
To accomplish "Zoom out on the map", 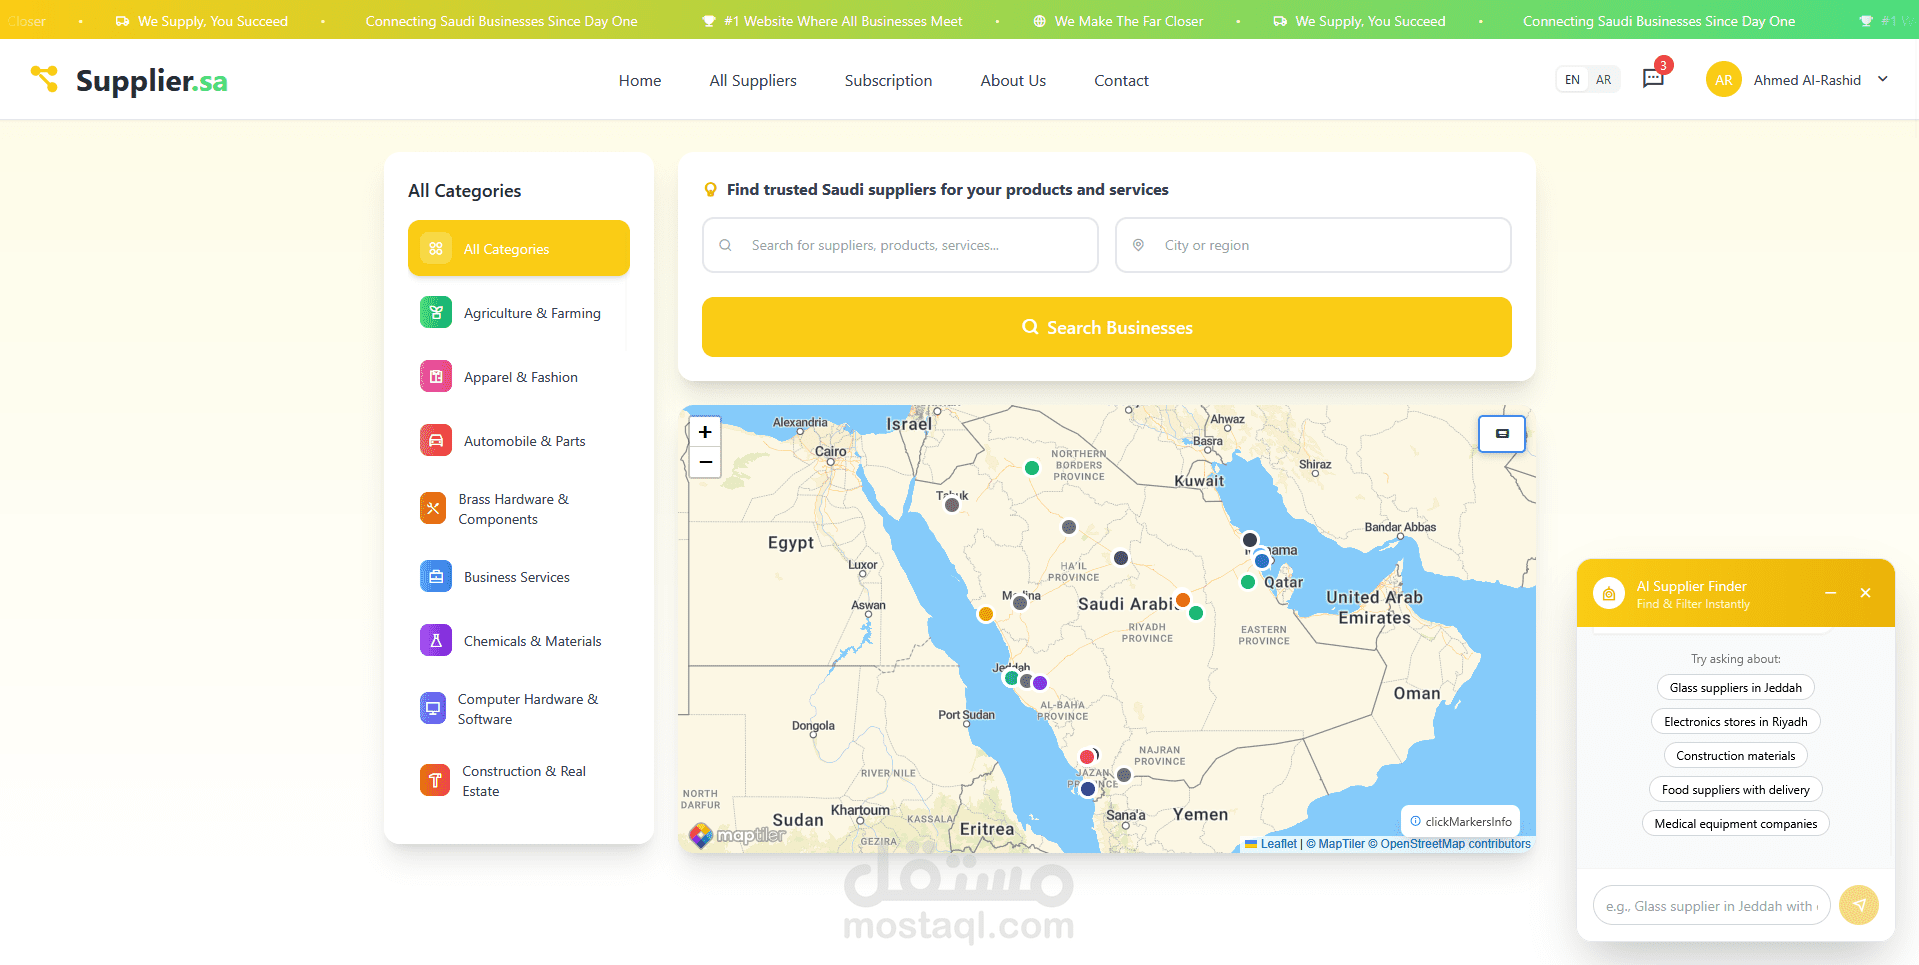I will coord(705,462).
